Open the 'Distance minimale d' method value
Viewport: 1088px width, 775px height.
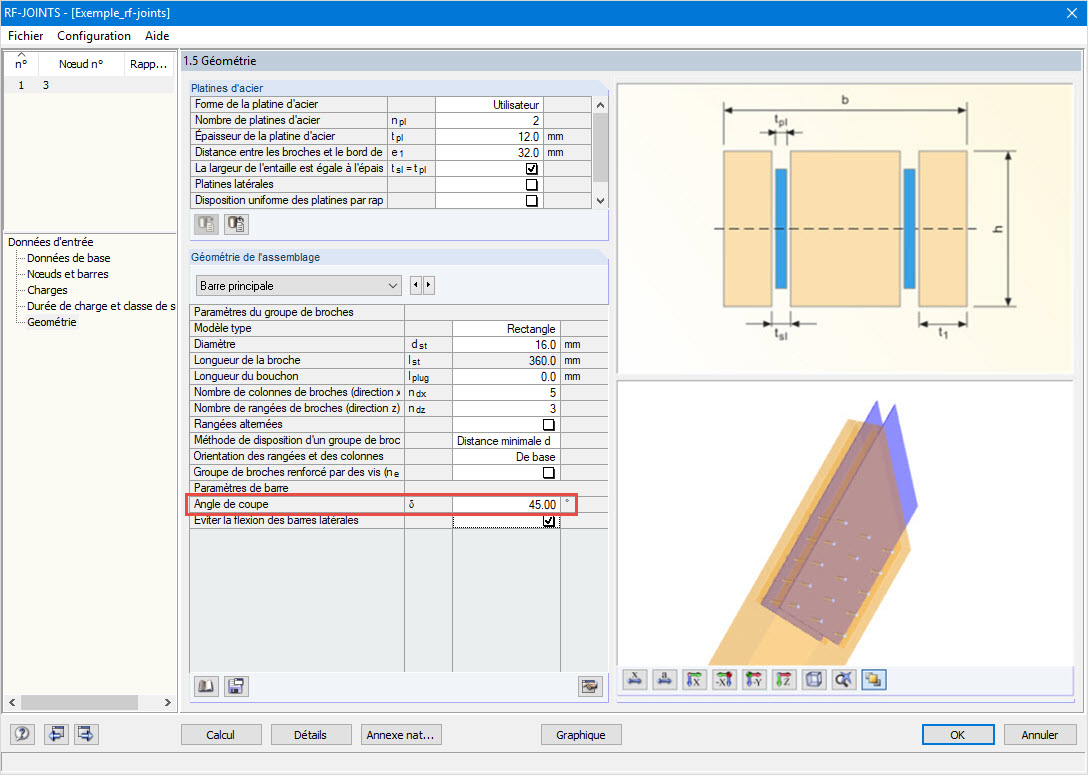coord(506,441)
